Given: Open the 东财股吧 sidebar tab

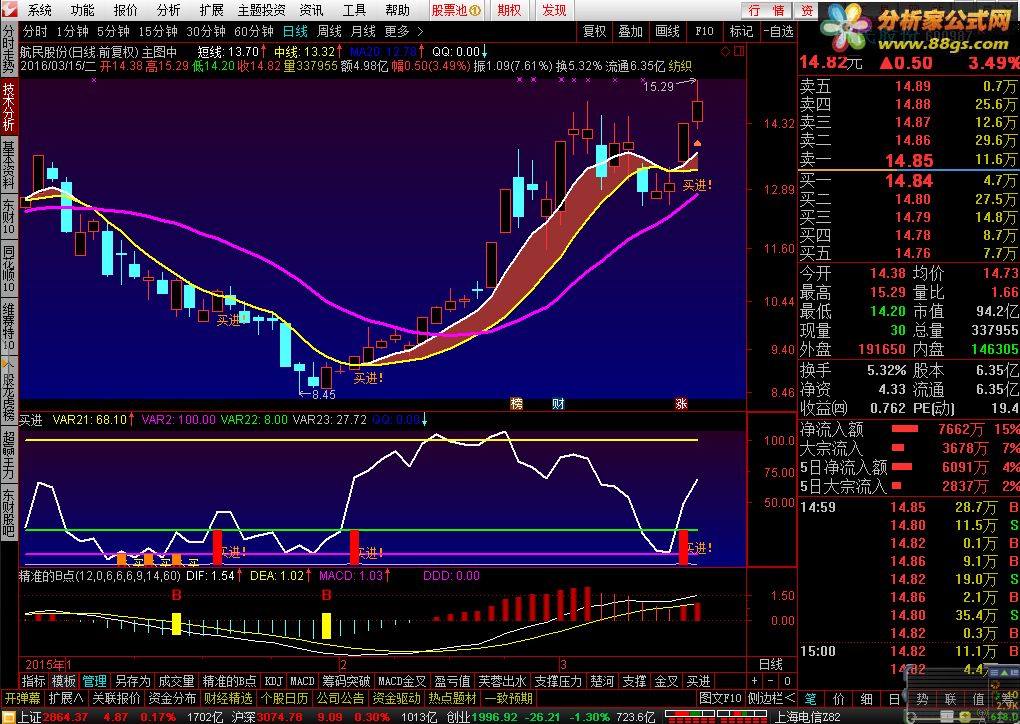Looking at the screenshot, I should click(9, 512).
